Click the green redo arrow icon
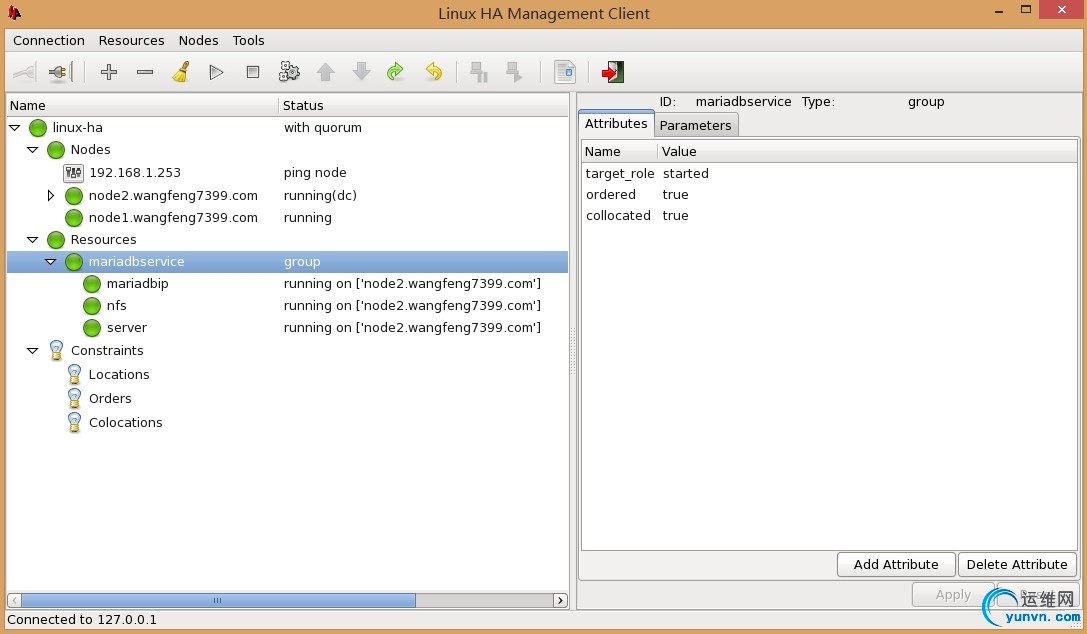The width and height of the screenshot is (1087, 634). [x=395, y=72]
